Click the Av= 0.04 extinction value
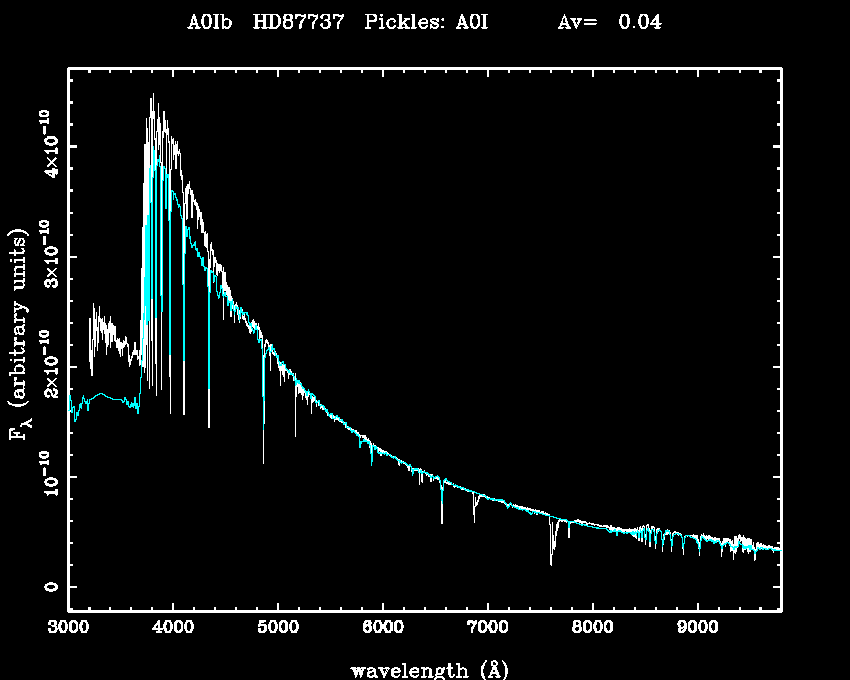The width and height of the screenshot is (850, 680). (x=609, y=23)
